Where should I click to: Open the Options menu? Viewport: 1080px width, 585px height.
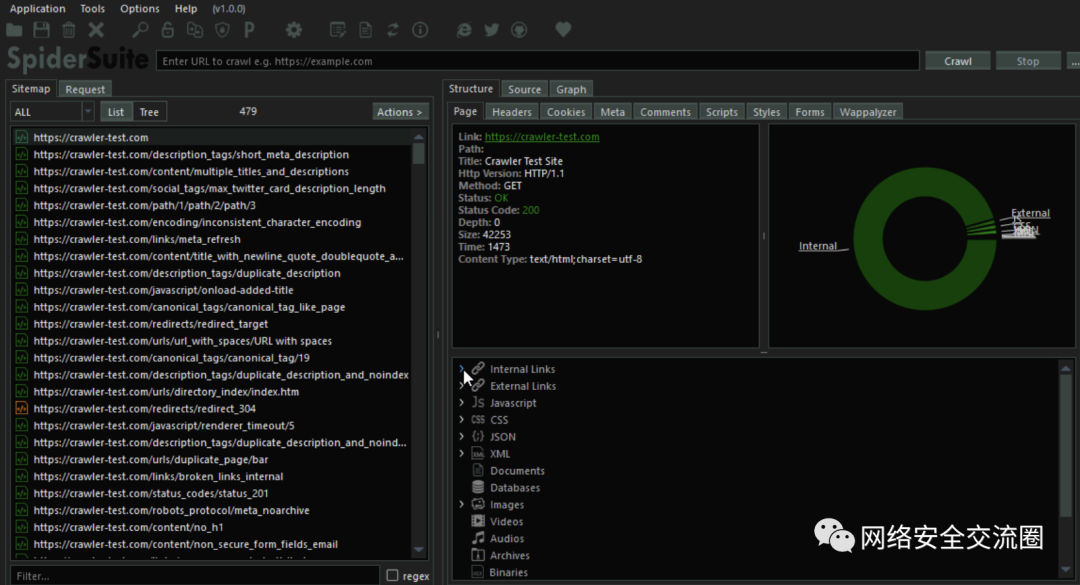click(x=140, y=8)
